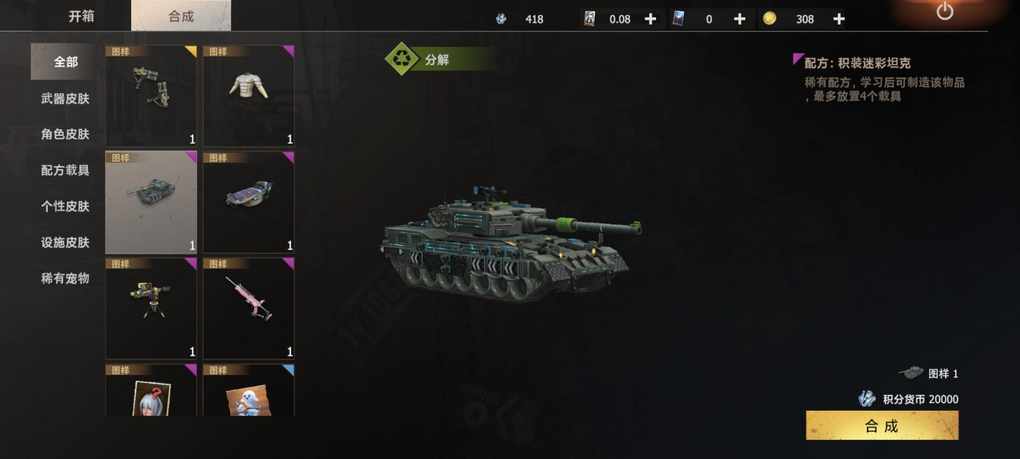Choose the tripod turret blueprint thumbnail
Screen dimensions: 1020x459
tap(151, 308)
